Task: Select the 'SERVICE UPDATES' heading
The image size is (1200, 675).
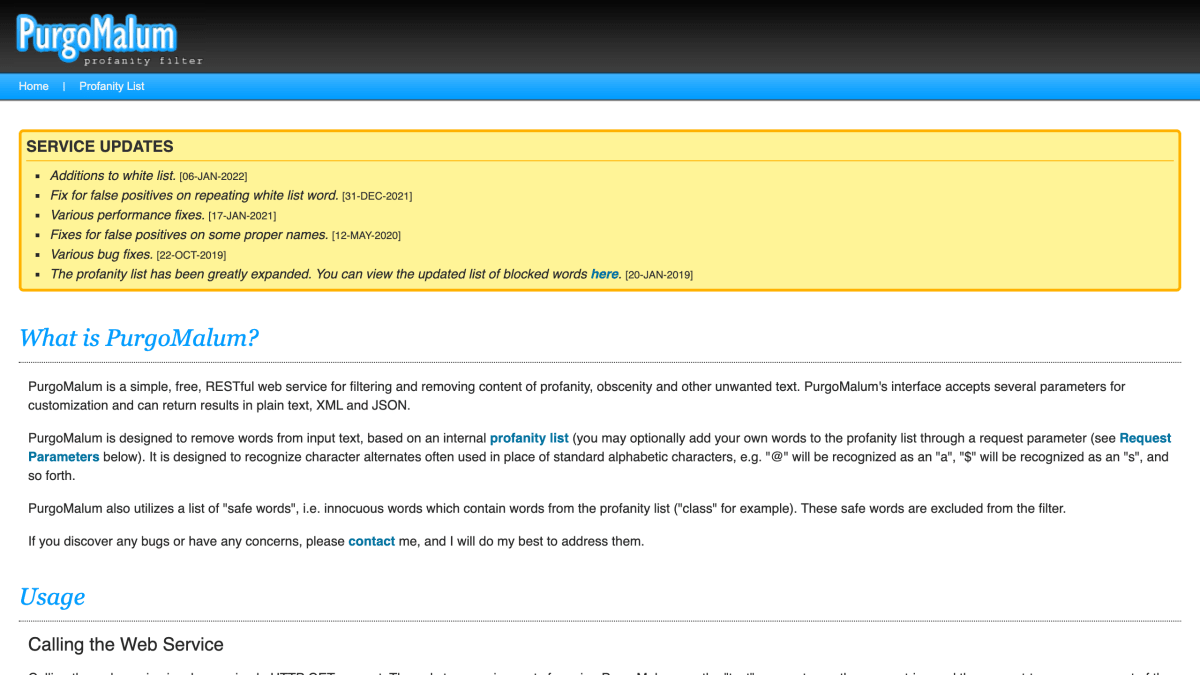Action: pyautogui.click(x=100, y=146)
